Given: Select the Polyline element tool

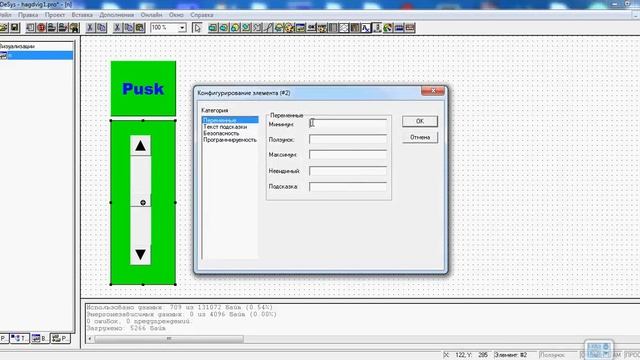Looking at the screenshot, I should 256,28.
